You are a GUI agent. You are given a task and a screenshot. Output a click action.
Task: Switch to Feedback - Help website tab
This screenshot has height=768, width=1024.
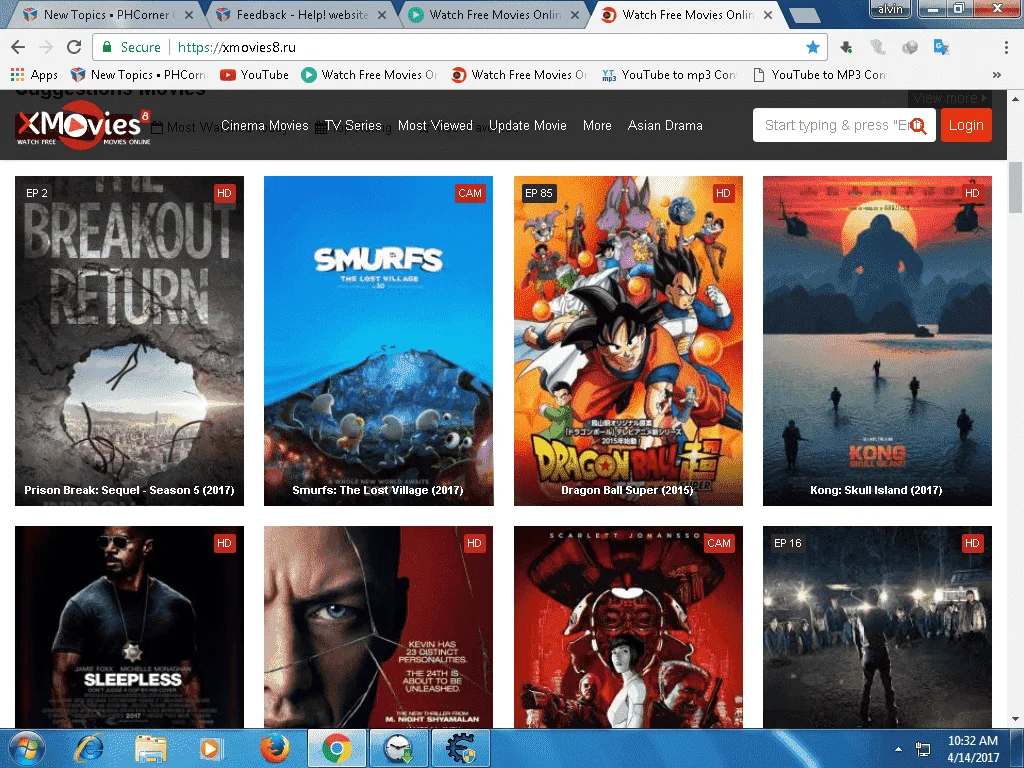[300, 14]
